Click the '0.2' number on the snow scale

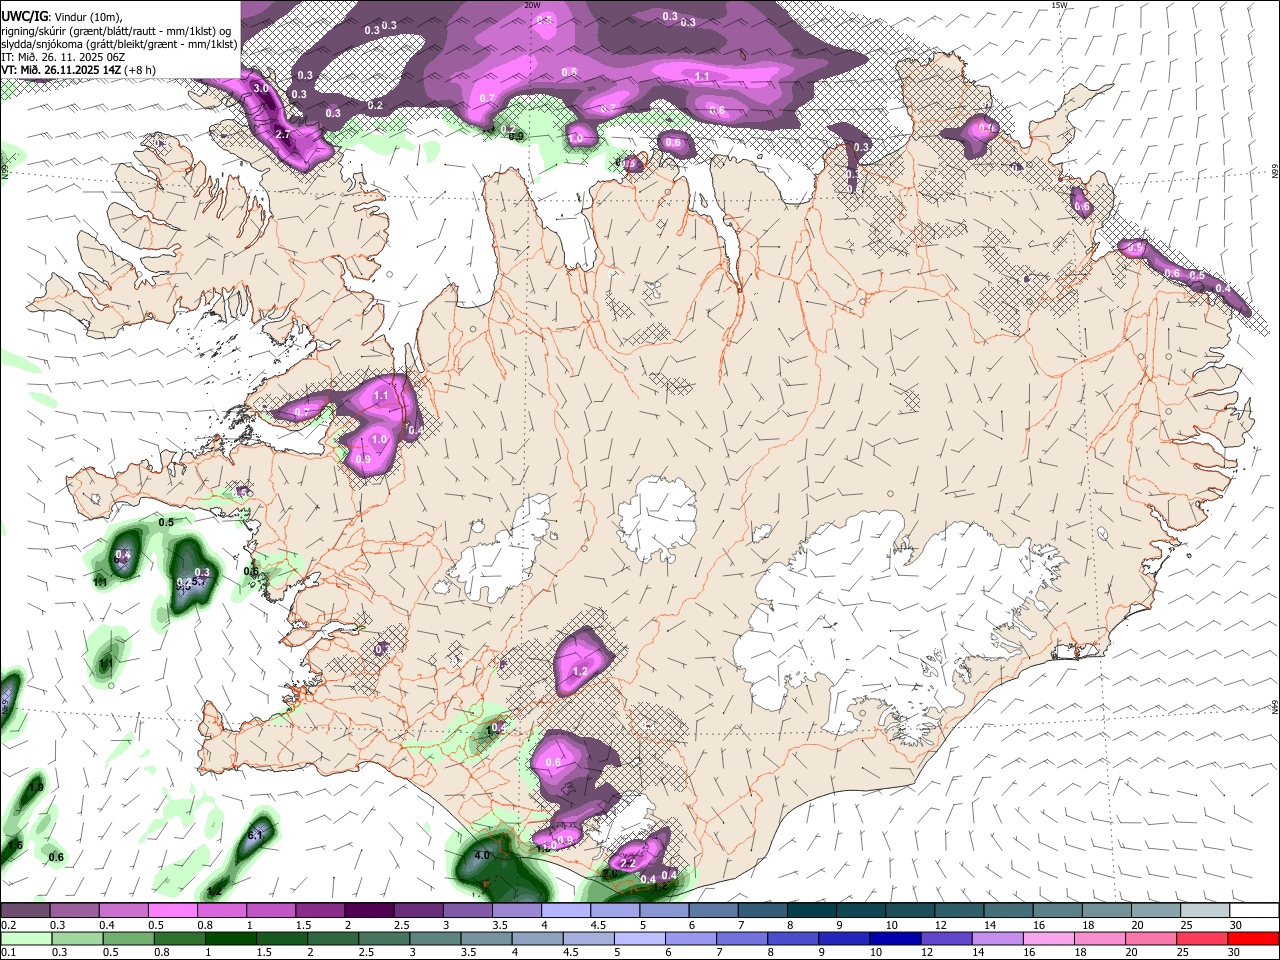pos(8,925)
